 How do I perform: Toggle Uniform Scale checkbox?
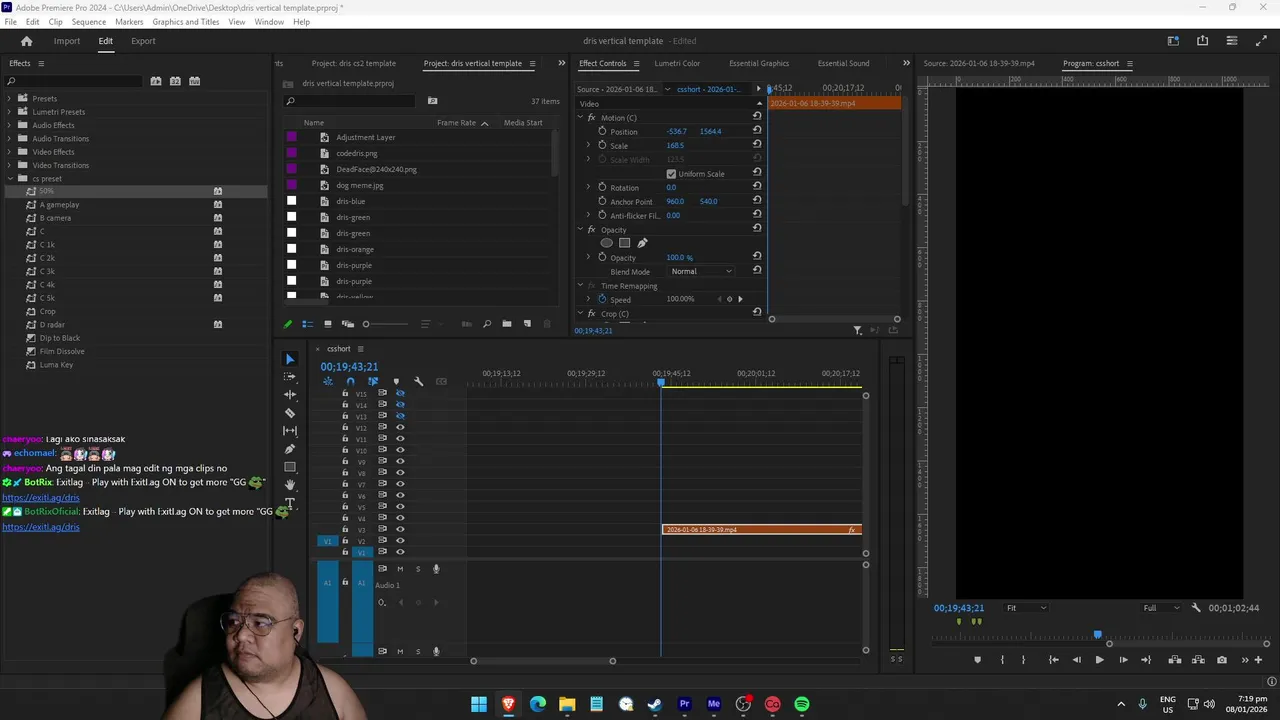point(671,174)
